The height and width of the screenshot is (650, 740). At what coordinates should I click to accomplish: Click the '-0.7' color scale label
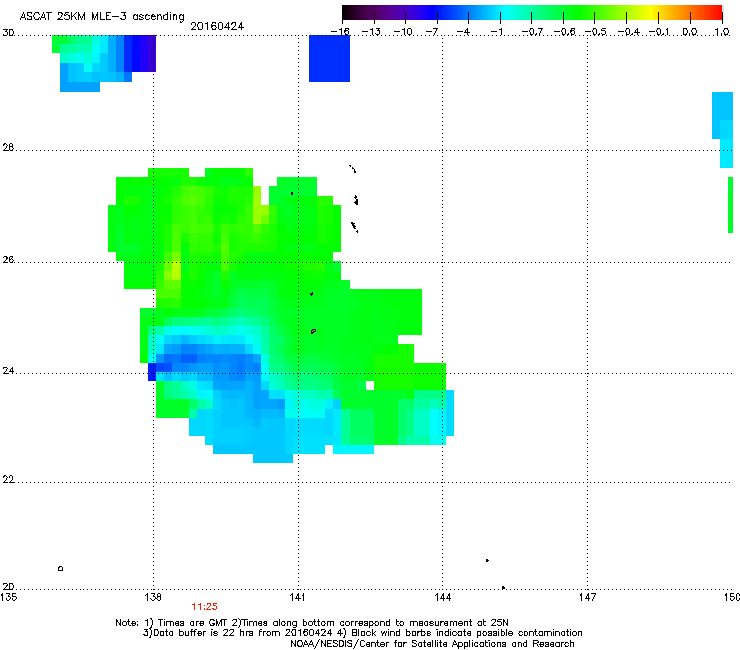532,32
